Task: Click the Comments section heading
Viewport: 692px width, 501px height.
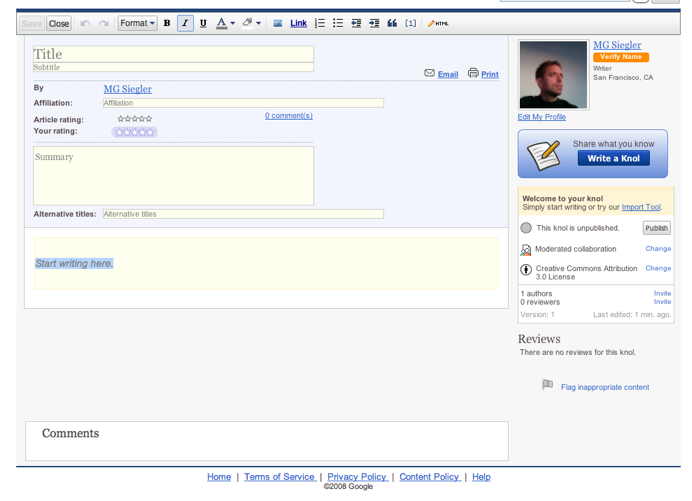Action: click(x=70, y=433)
